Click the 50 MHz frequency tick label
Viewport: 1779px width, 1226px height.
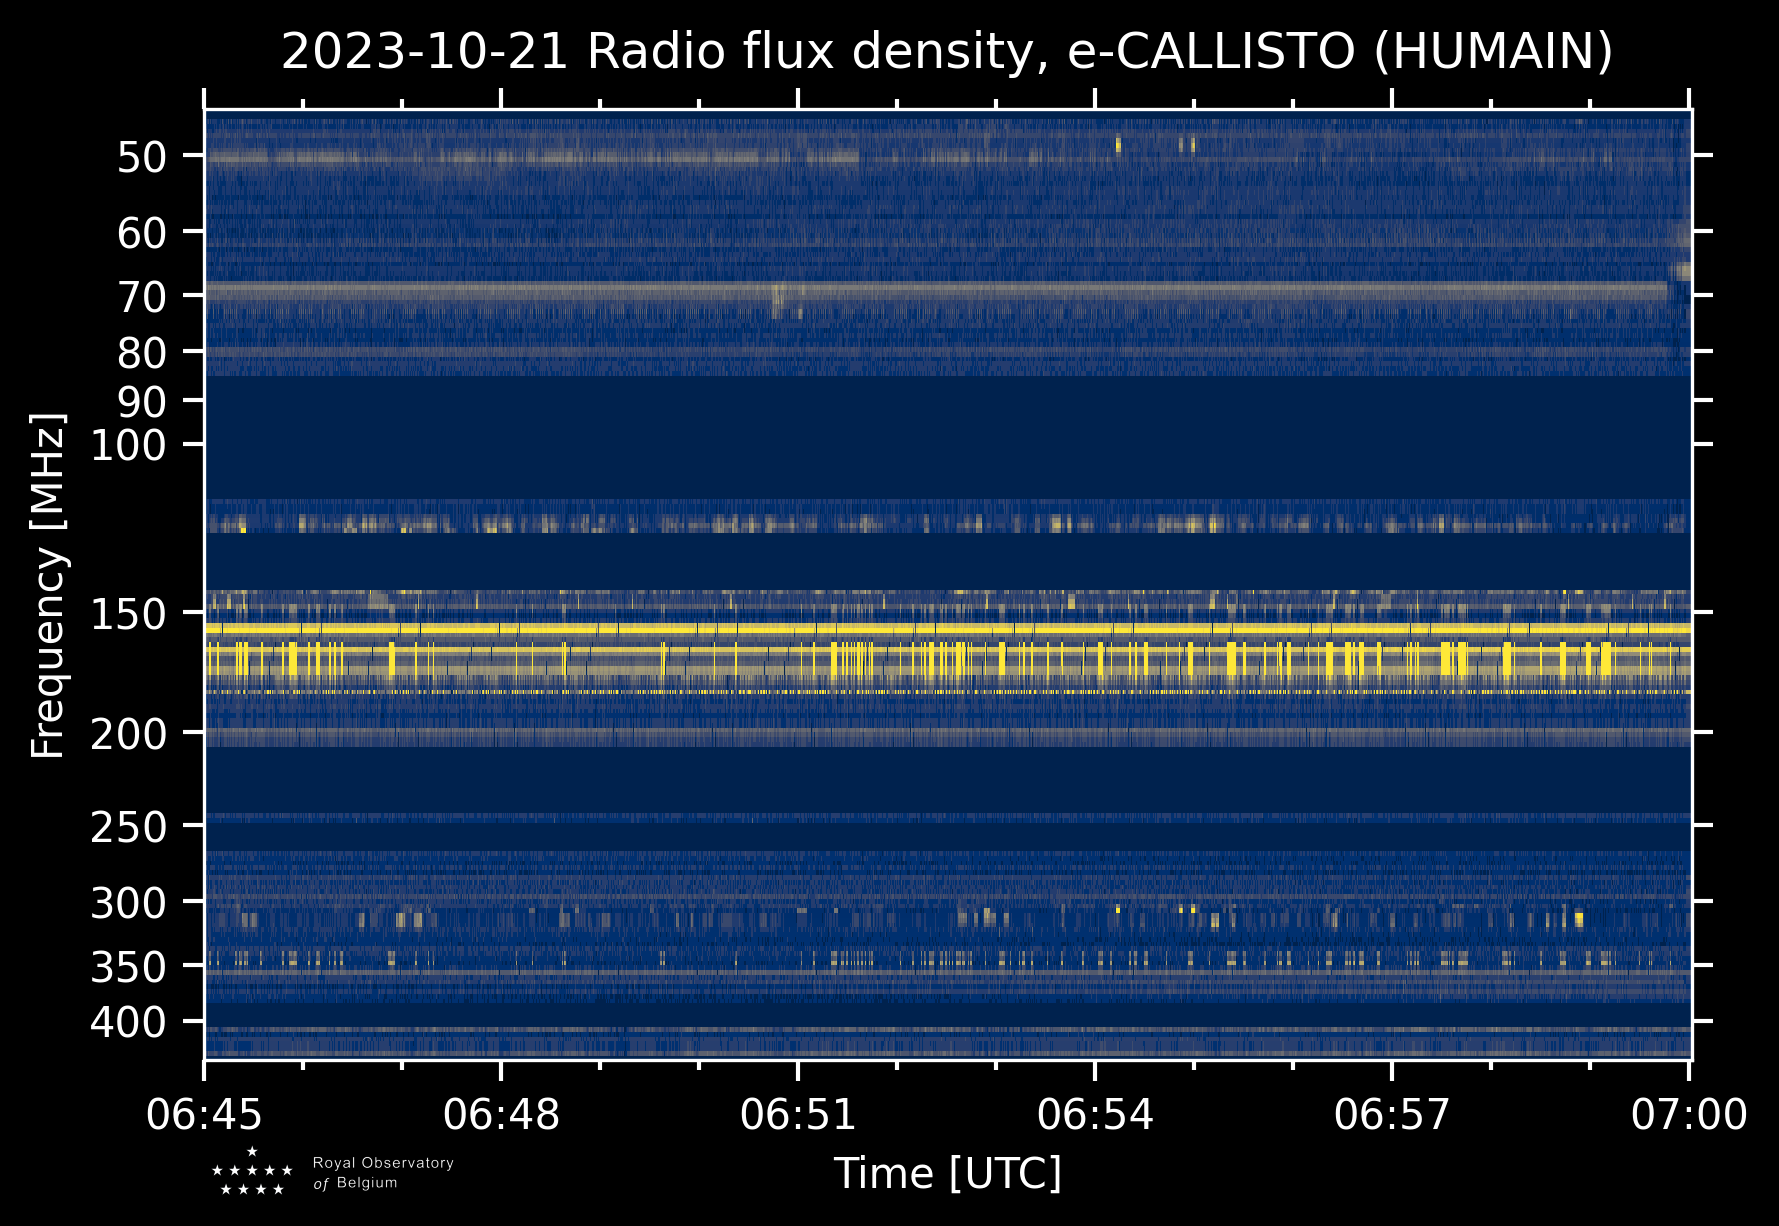[141, 157]
